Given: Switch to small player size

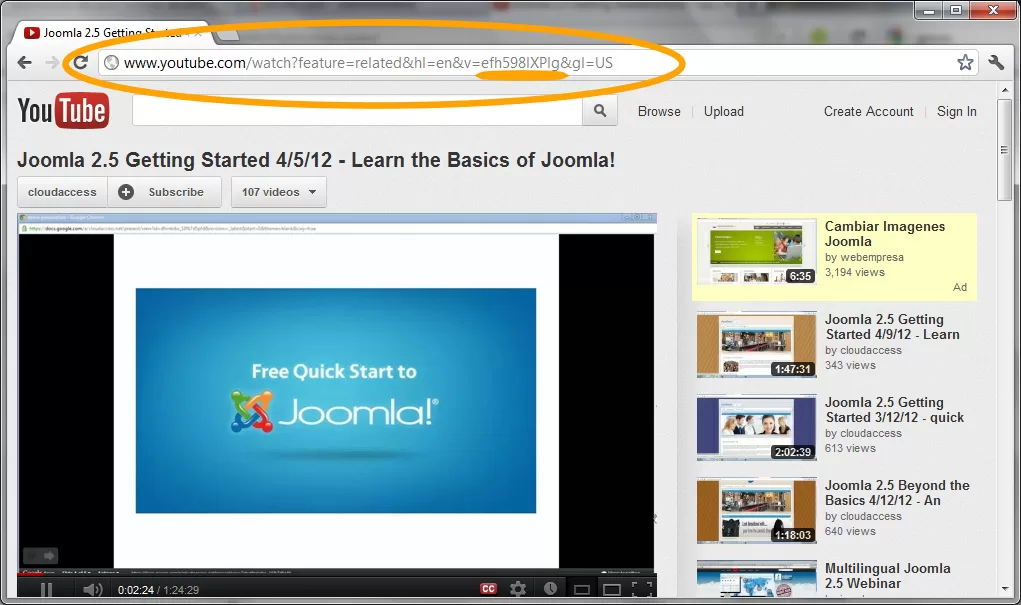Looking at the screenshot, I should 581,590.
